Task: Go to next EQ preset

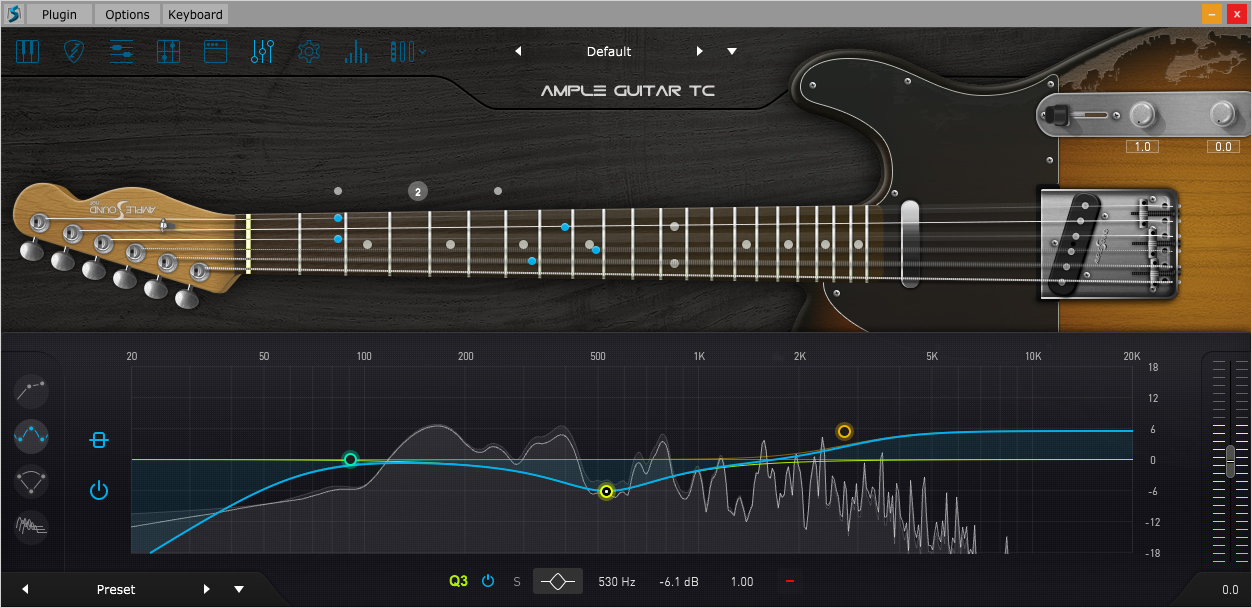Action: (x=207, y=589)
